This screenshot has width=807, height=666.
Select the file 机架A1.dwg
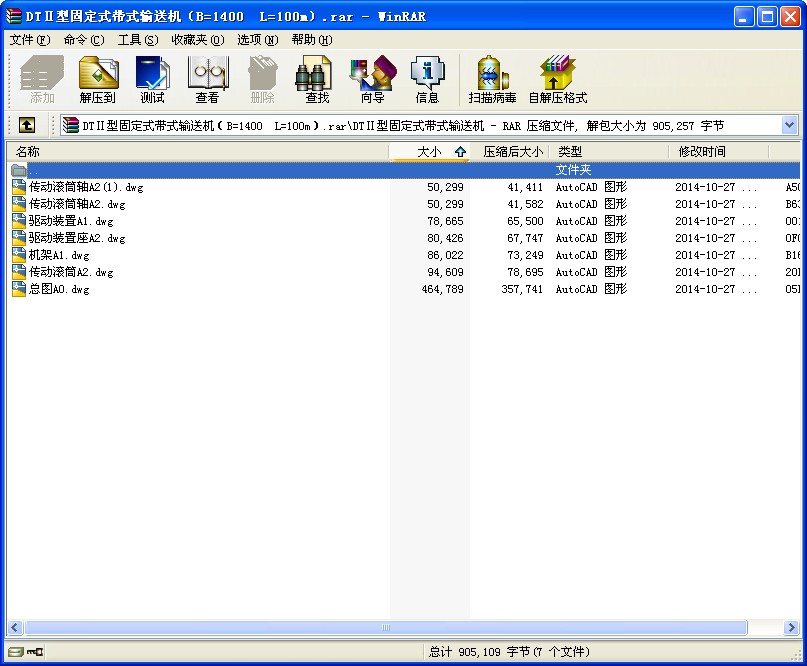click(x=59, y=255)
